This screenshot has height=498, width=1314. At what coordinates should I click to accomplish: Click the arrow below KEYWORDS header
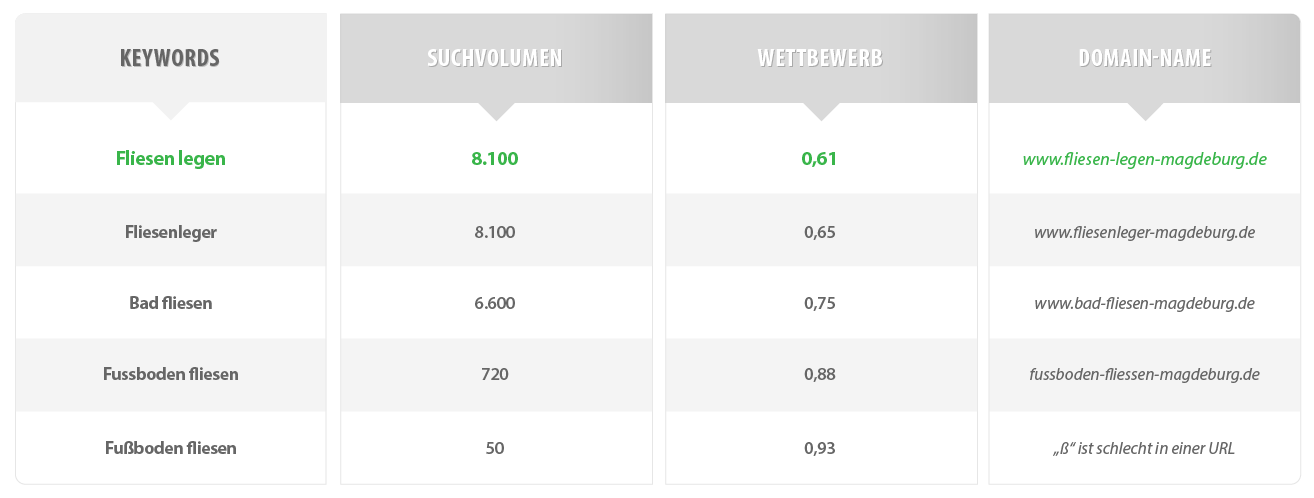170,110
